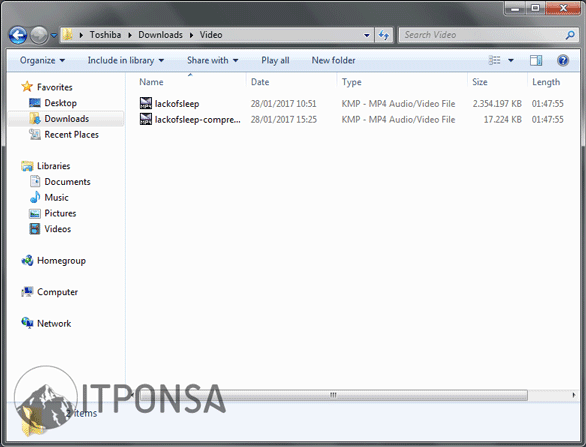The image size is (586, 447).
Task: Open Recent Places in Favorites
Action: [x=71, y=135]
